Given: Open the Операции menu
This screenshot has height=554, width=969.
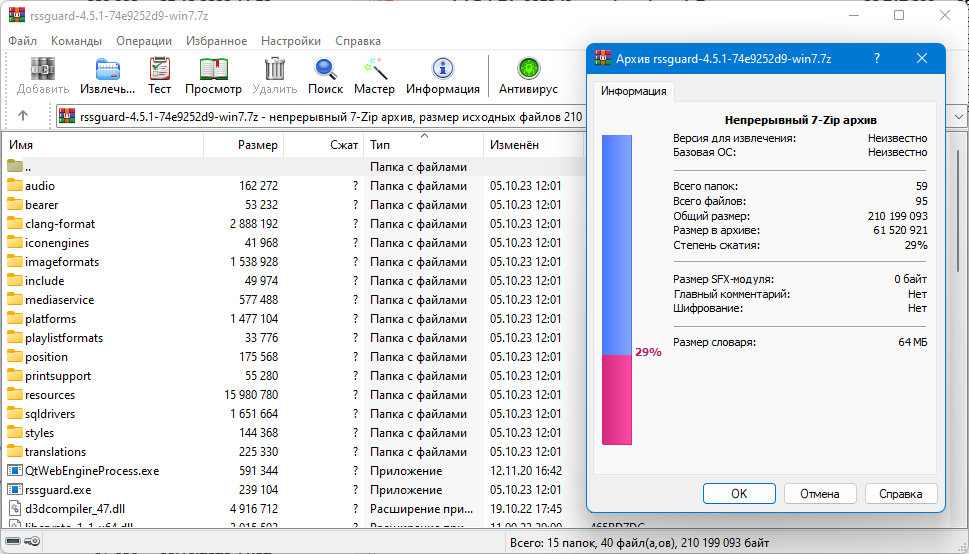Looking at the screenshot, I should pos(144,41).
